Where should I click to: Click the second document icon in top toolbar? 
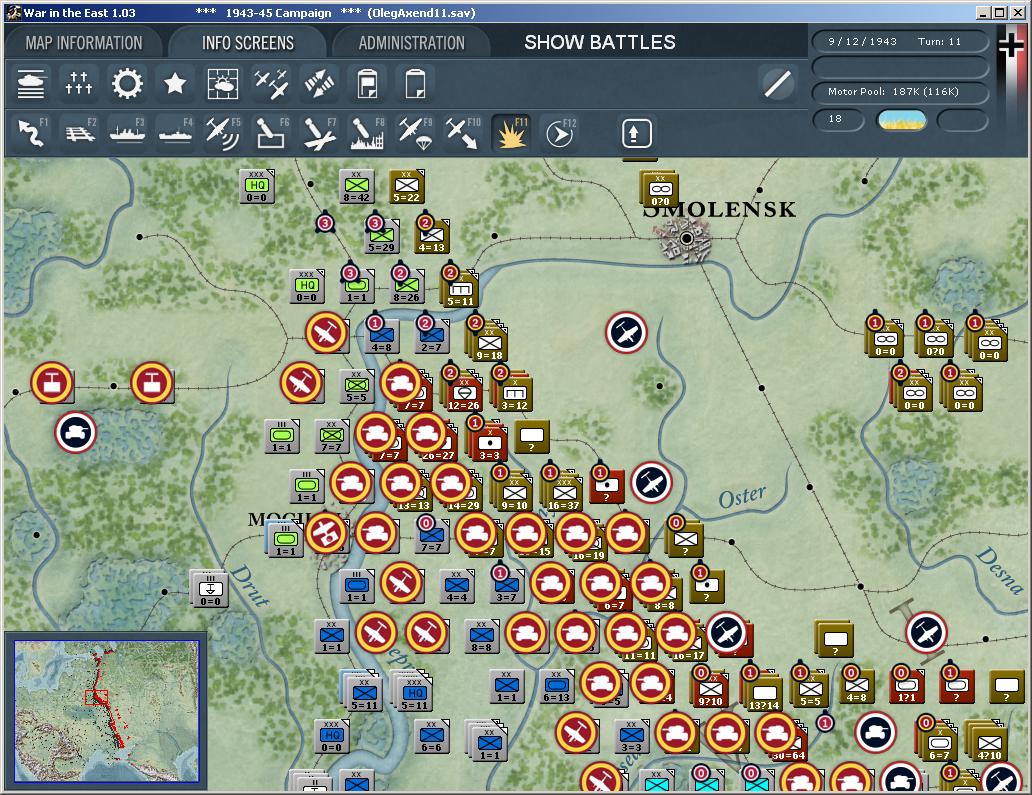415,84
